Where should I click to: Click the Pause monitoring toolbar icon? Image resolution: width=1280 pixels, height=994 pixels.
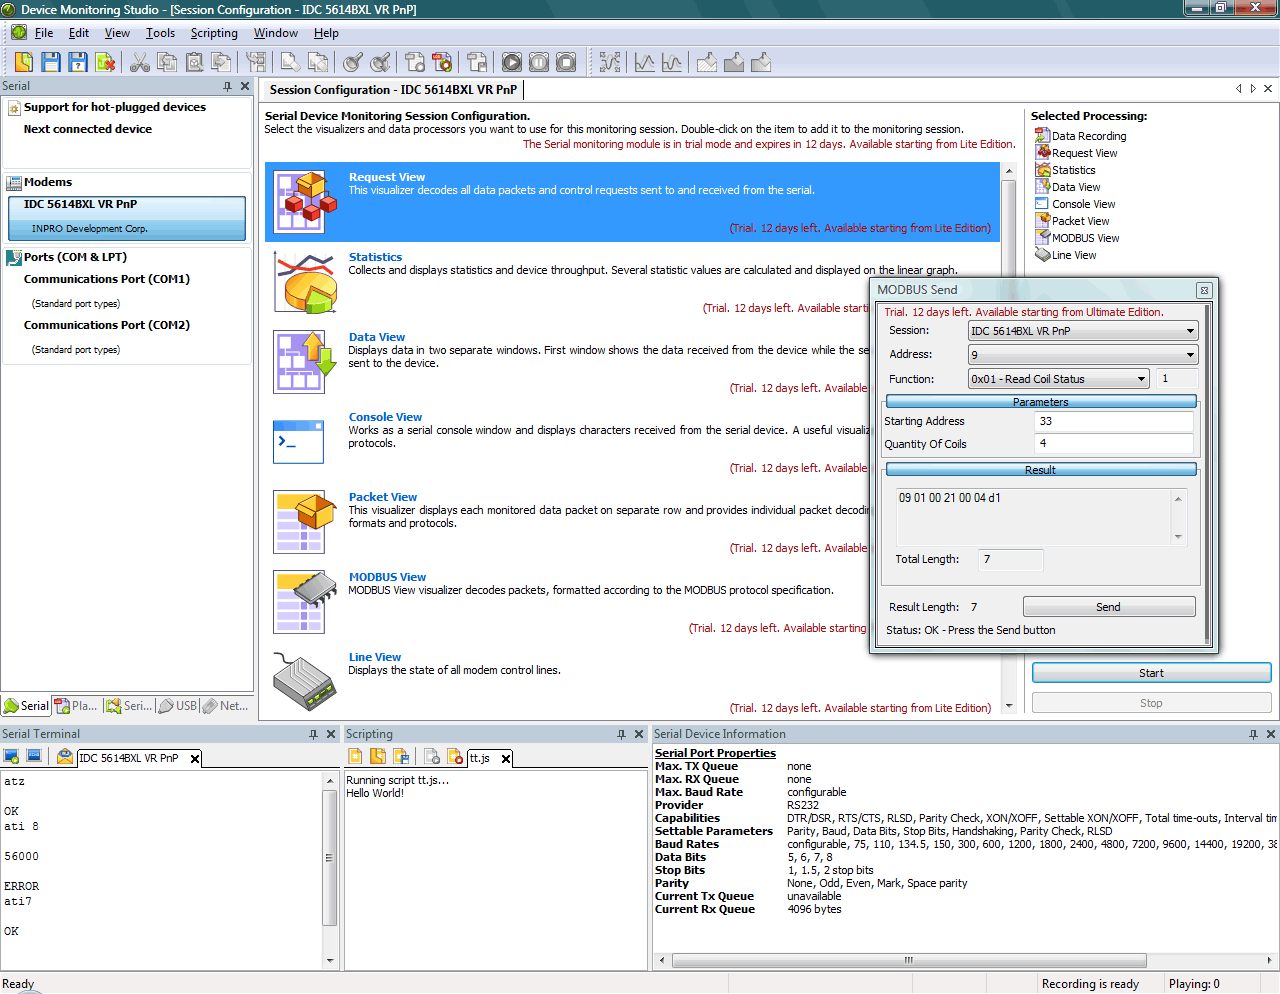[x=539, y=62]
